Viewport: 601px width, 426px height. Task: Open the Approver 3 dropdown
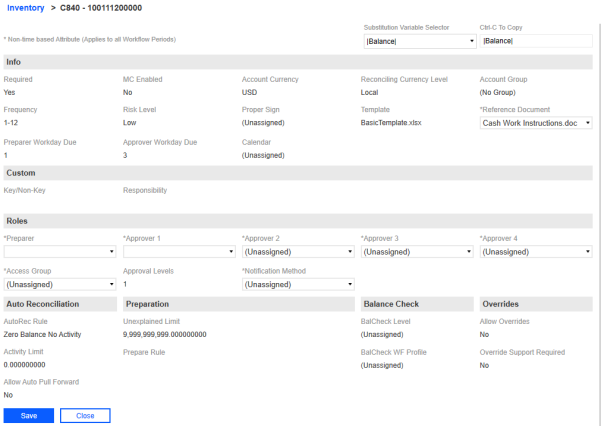[417, 252]
